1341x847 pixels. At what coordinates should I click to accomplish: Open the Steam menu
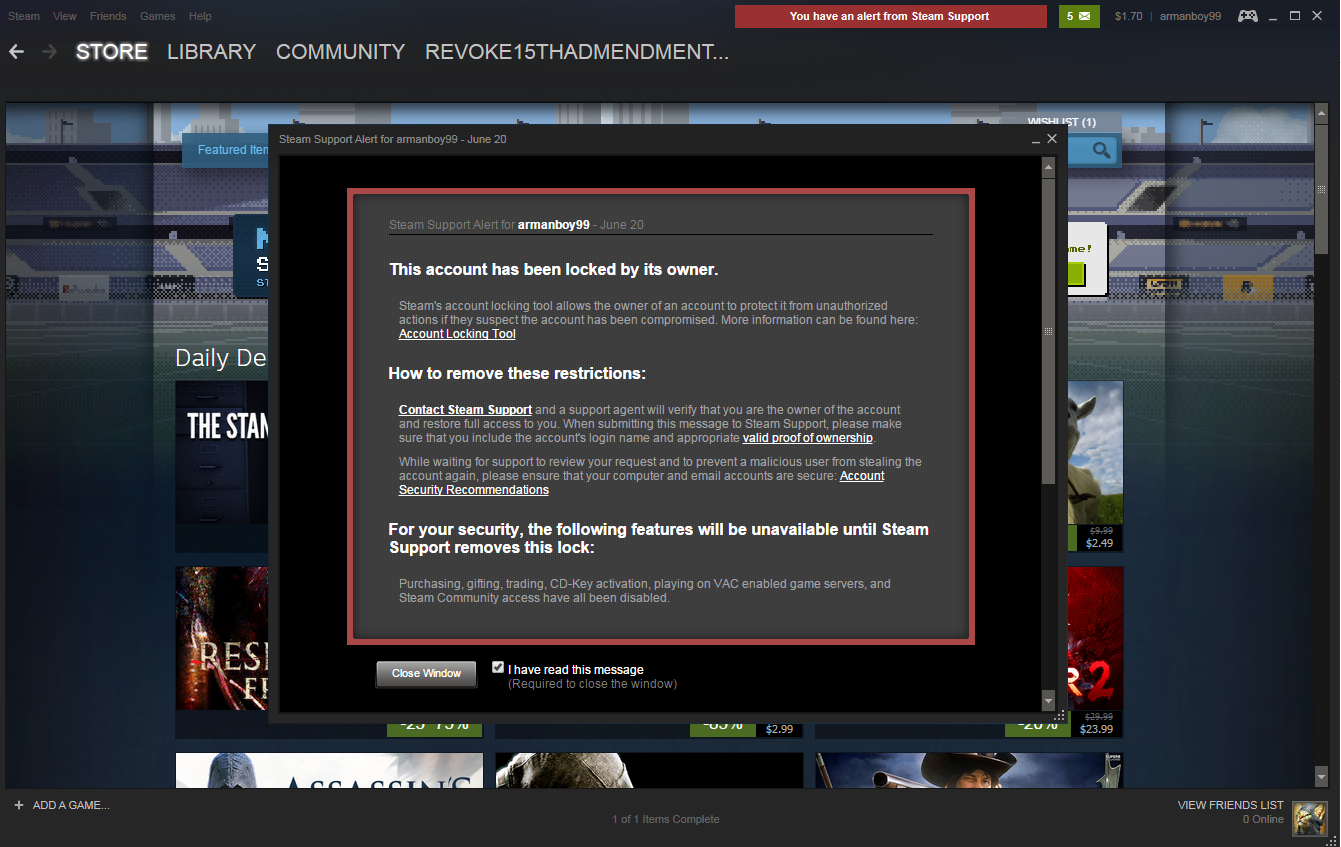[24, 16]
